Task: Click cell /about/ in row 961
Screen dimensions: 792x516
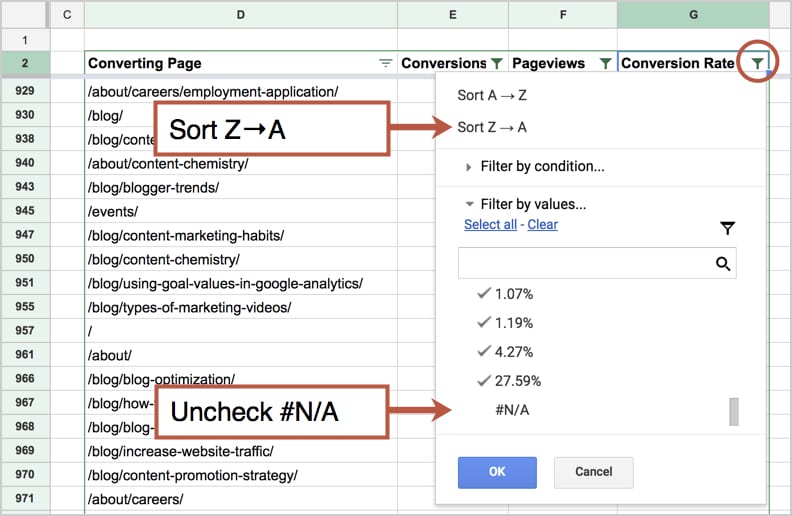Action: pos(241,355)
